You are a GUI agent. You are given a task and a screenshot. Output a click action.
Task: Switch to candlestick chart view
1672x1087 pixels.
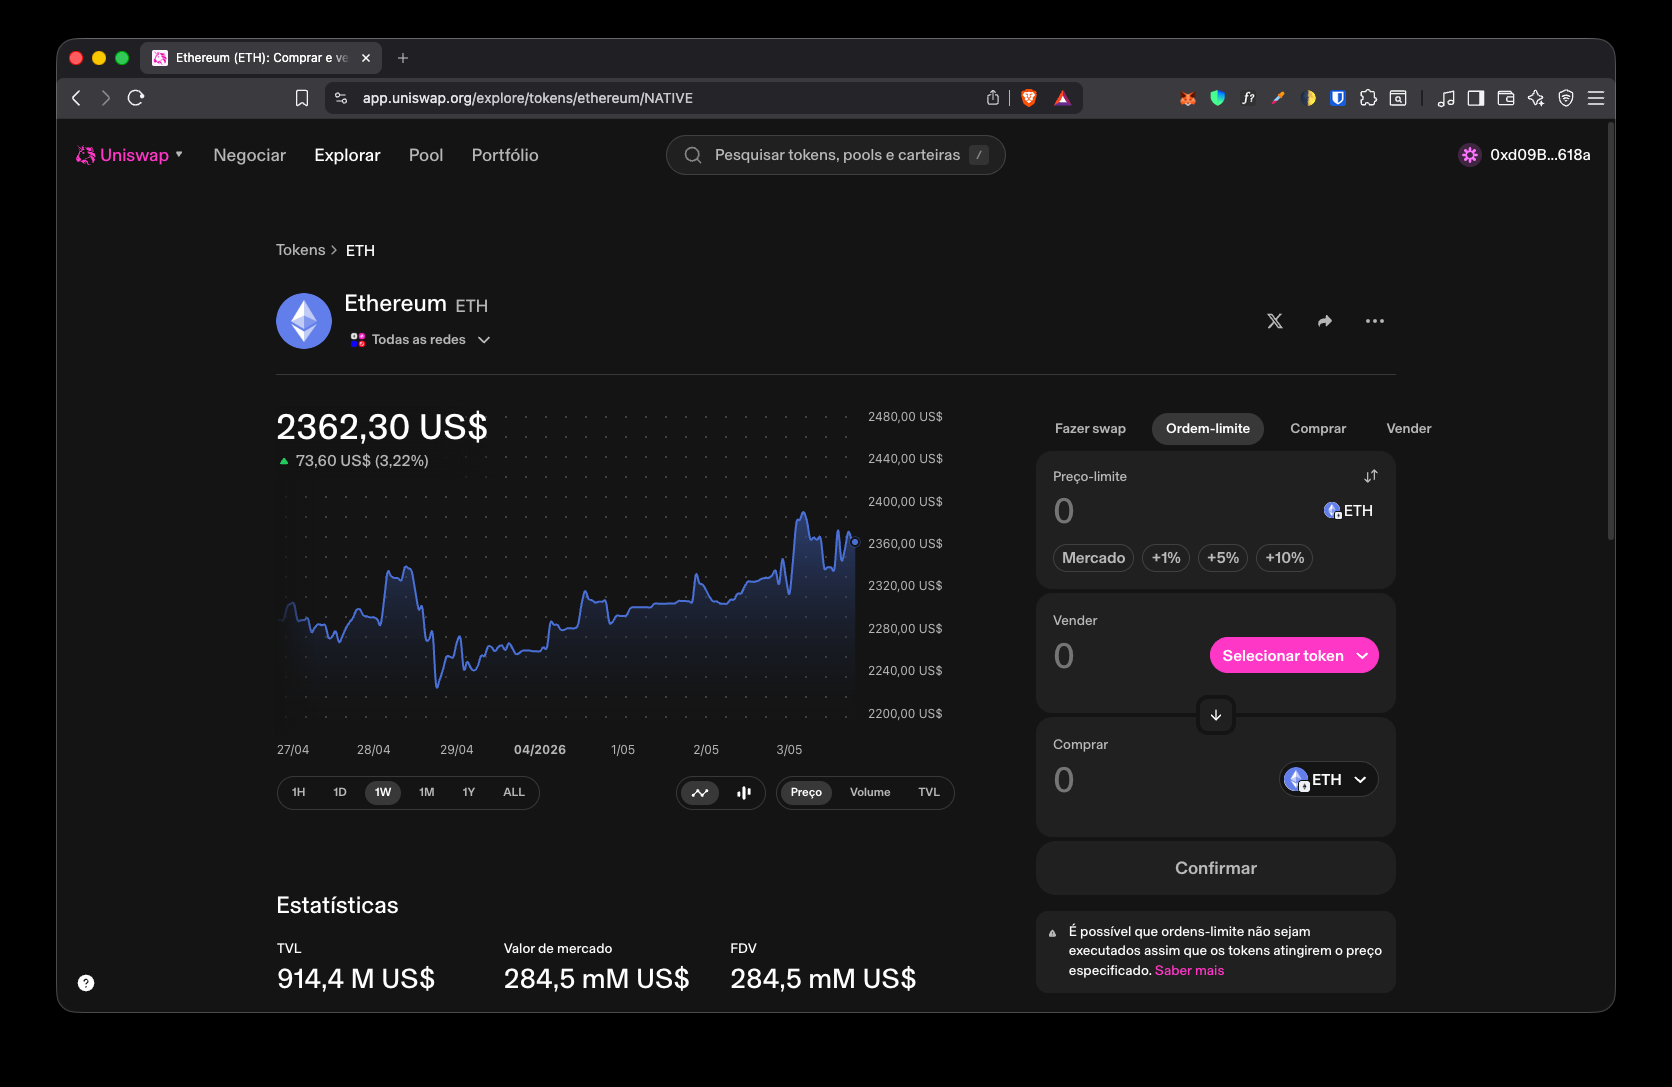coord(744,793)
